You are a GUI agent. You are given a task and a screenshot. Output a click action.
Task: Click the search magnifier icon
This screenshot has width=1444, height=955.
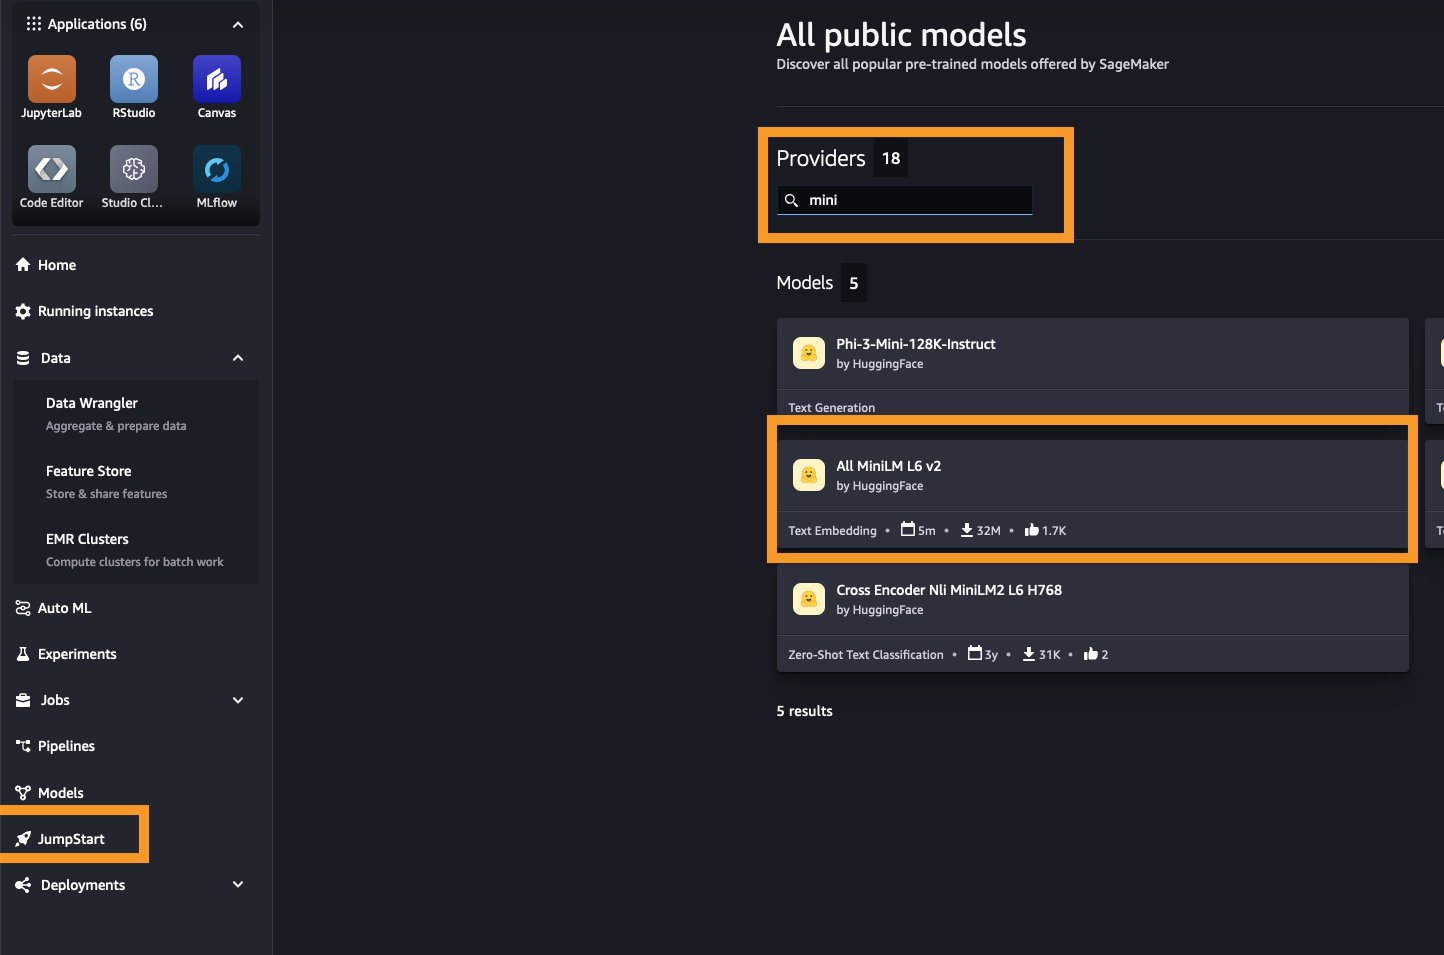791,200
